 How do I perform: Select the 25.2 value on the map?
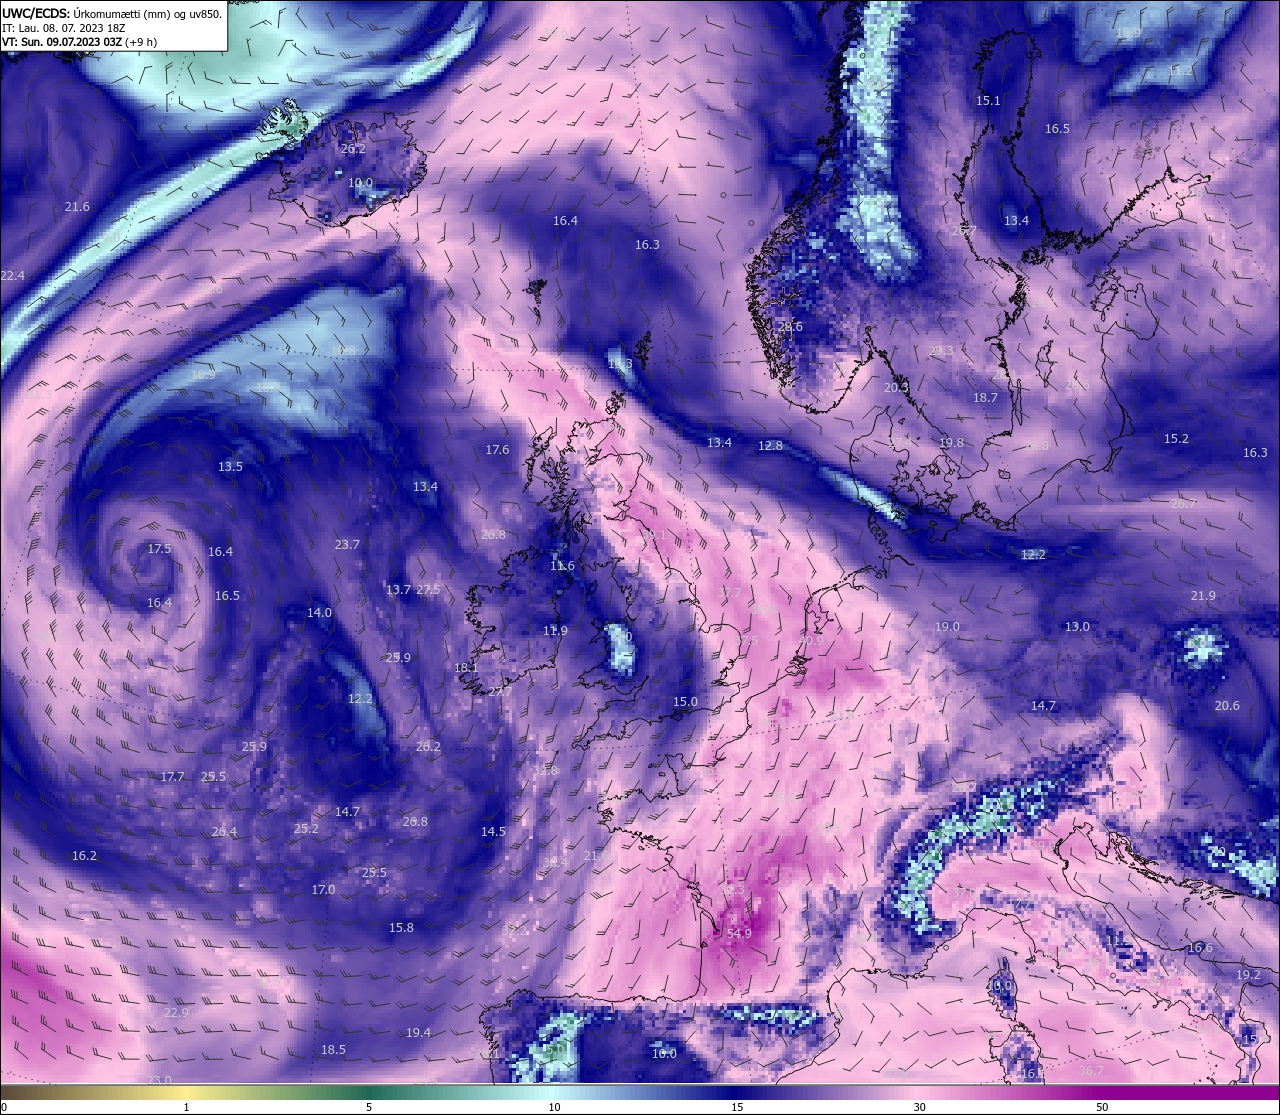coord(306,829)
